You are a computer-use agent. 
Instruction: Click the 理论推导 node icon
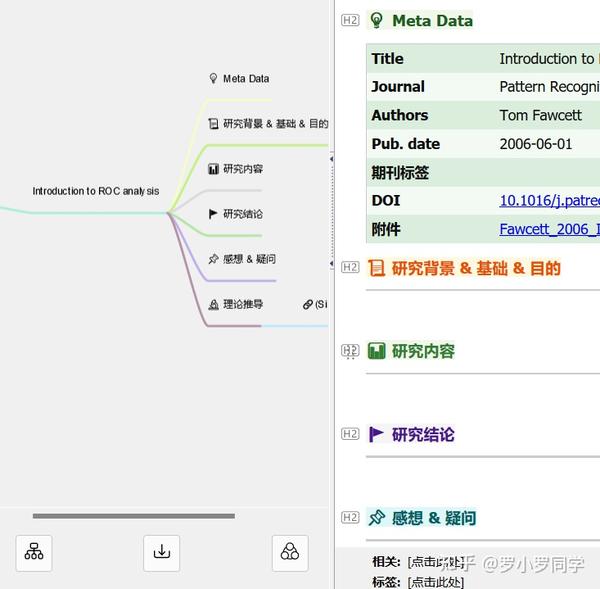pyautogui.click(x=213, y=305)
